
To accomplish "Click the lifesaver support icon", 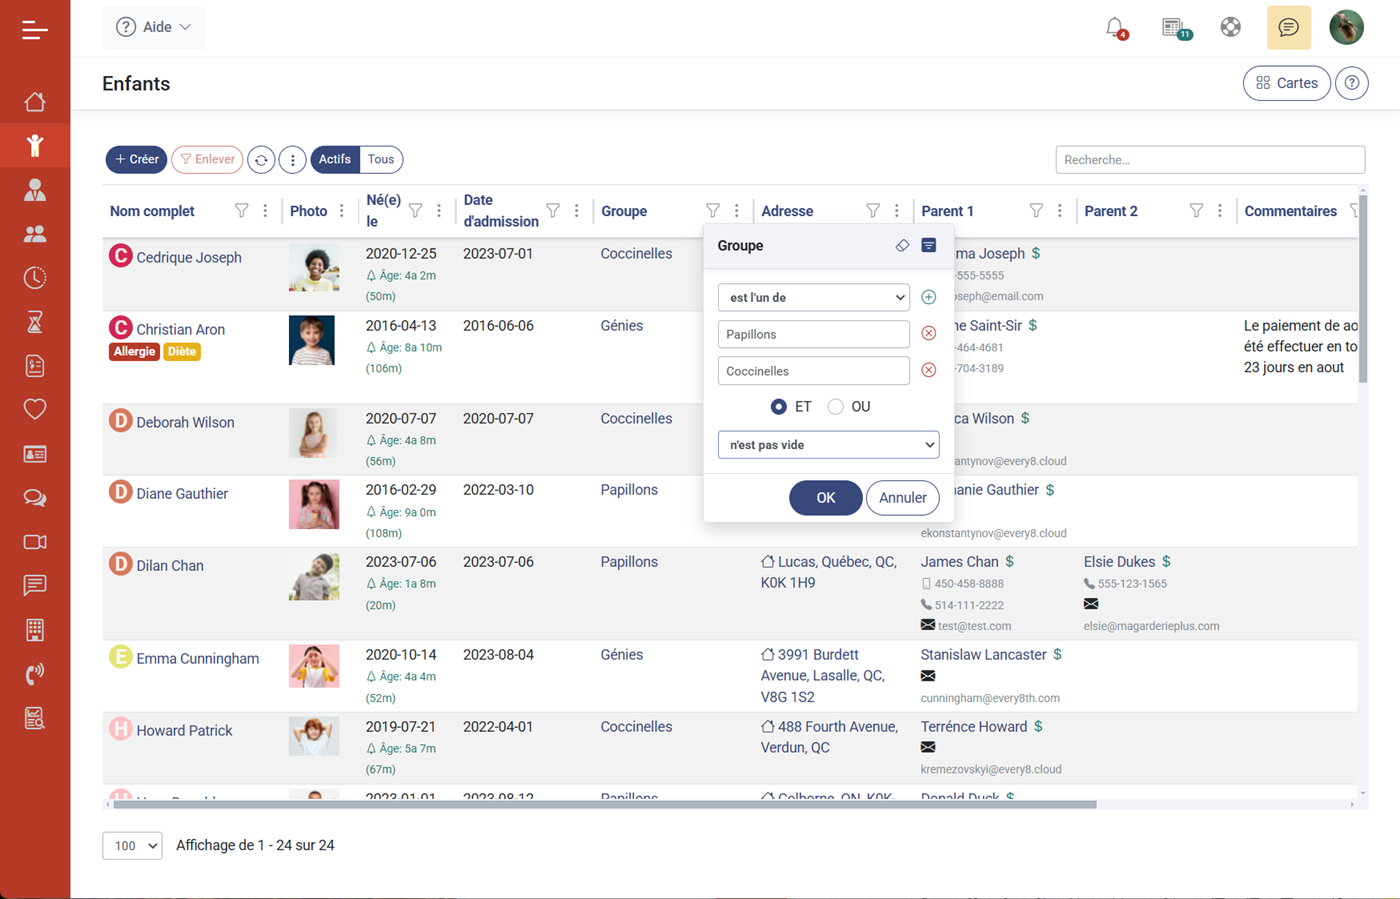I will tap(1230, 27).
